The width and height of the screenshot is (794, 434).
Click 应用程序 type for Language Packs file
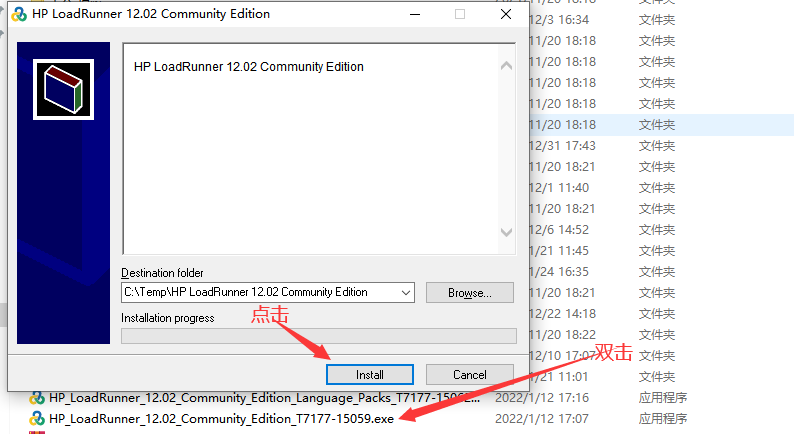tap(662, 398)
